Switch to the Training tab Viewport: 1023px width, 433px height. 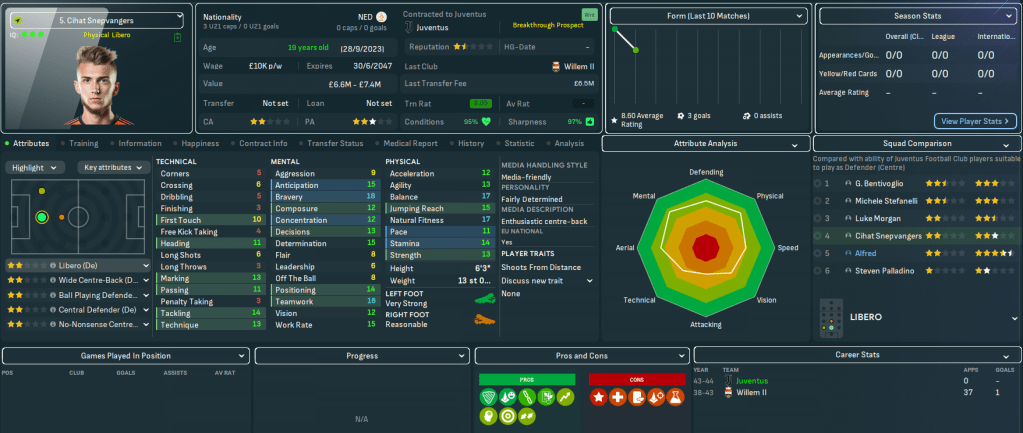point(83,143)
